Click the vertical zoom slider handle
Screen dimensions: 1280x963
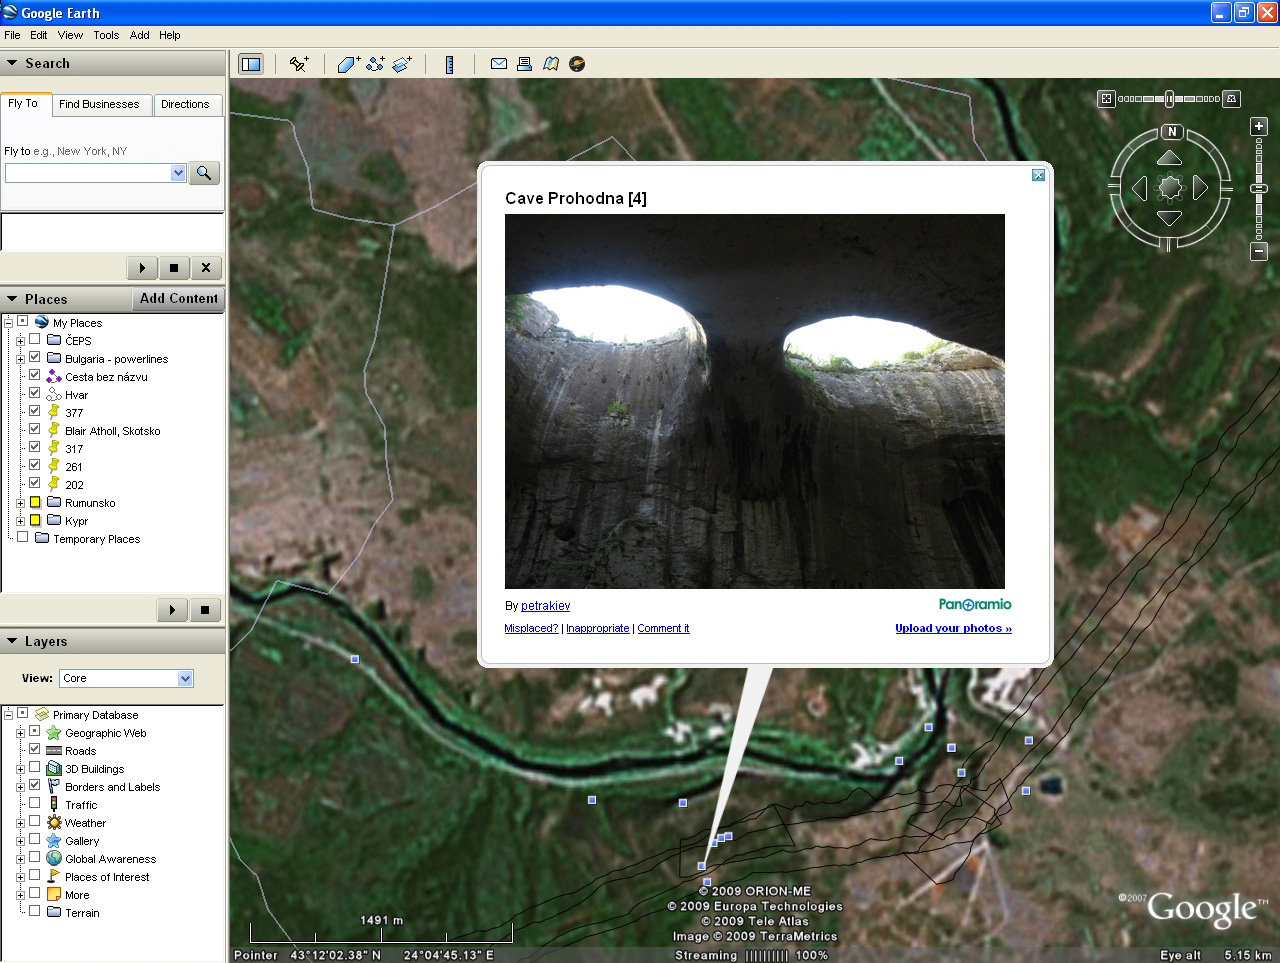tap(1259, 188)
